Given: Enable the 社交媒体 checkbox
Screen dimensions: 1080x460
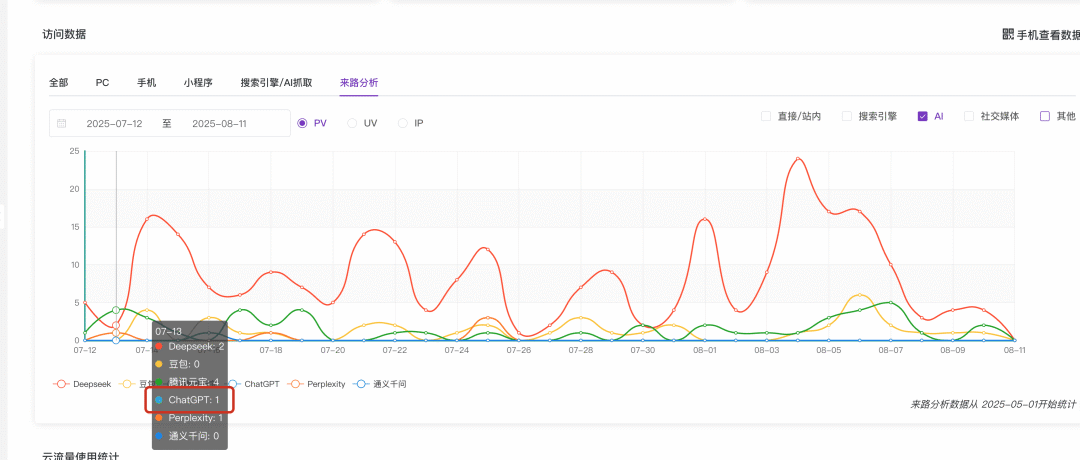Looking at the screenshot, I should [x=969, y=116].
